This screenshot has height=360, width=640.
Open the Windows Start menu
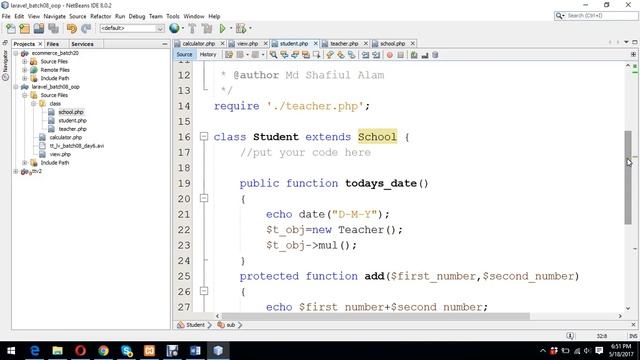click(11, 351)
